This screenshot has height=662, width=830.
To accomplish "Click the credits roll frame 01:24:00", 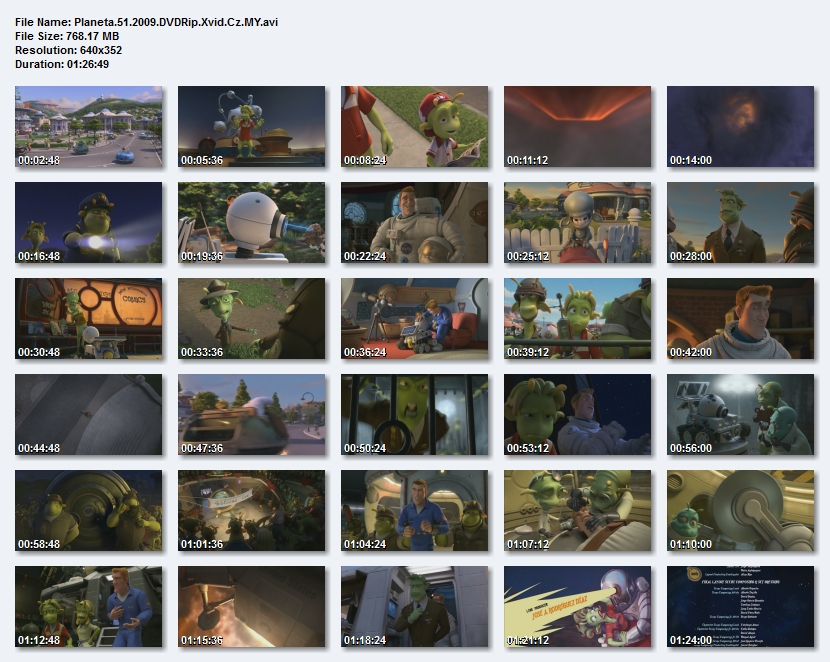I will click(741, 606).
